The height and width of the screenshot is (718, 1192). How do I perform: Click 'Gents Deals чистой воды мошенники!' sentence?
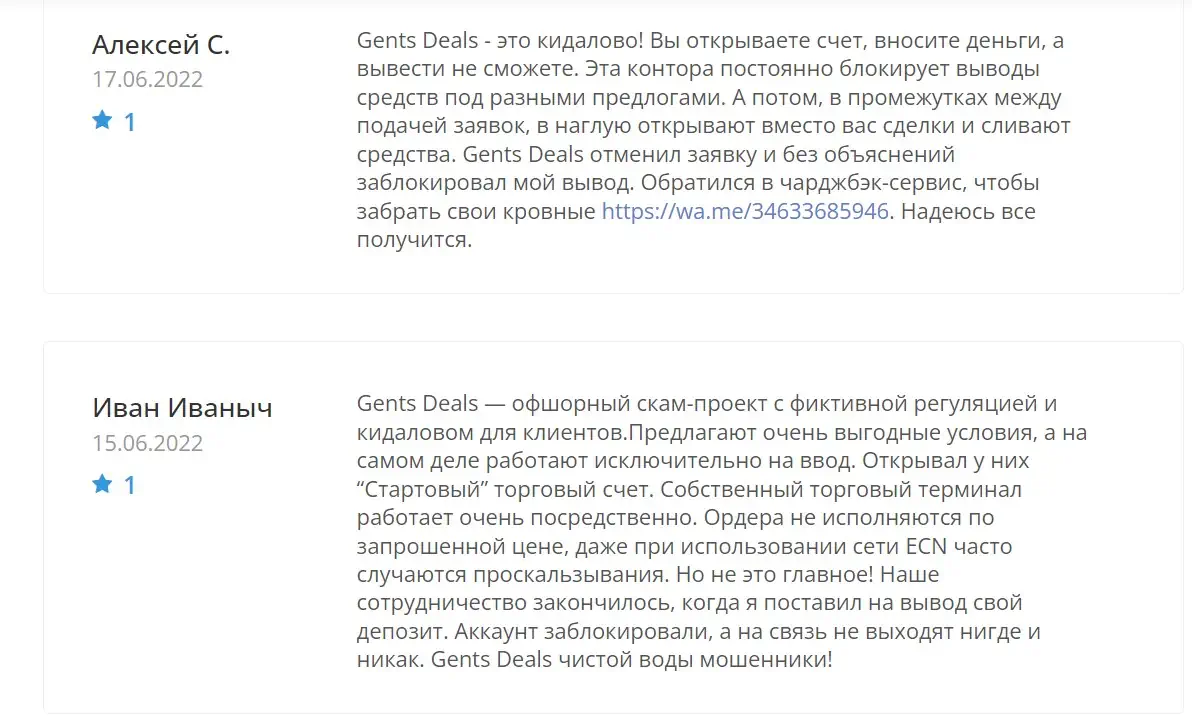click(x=632, y=659)
